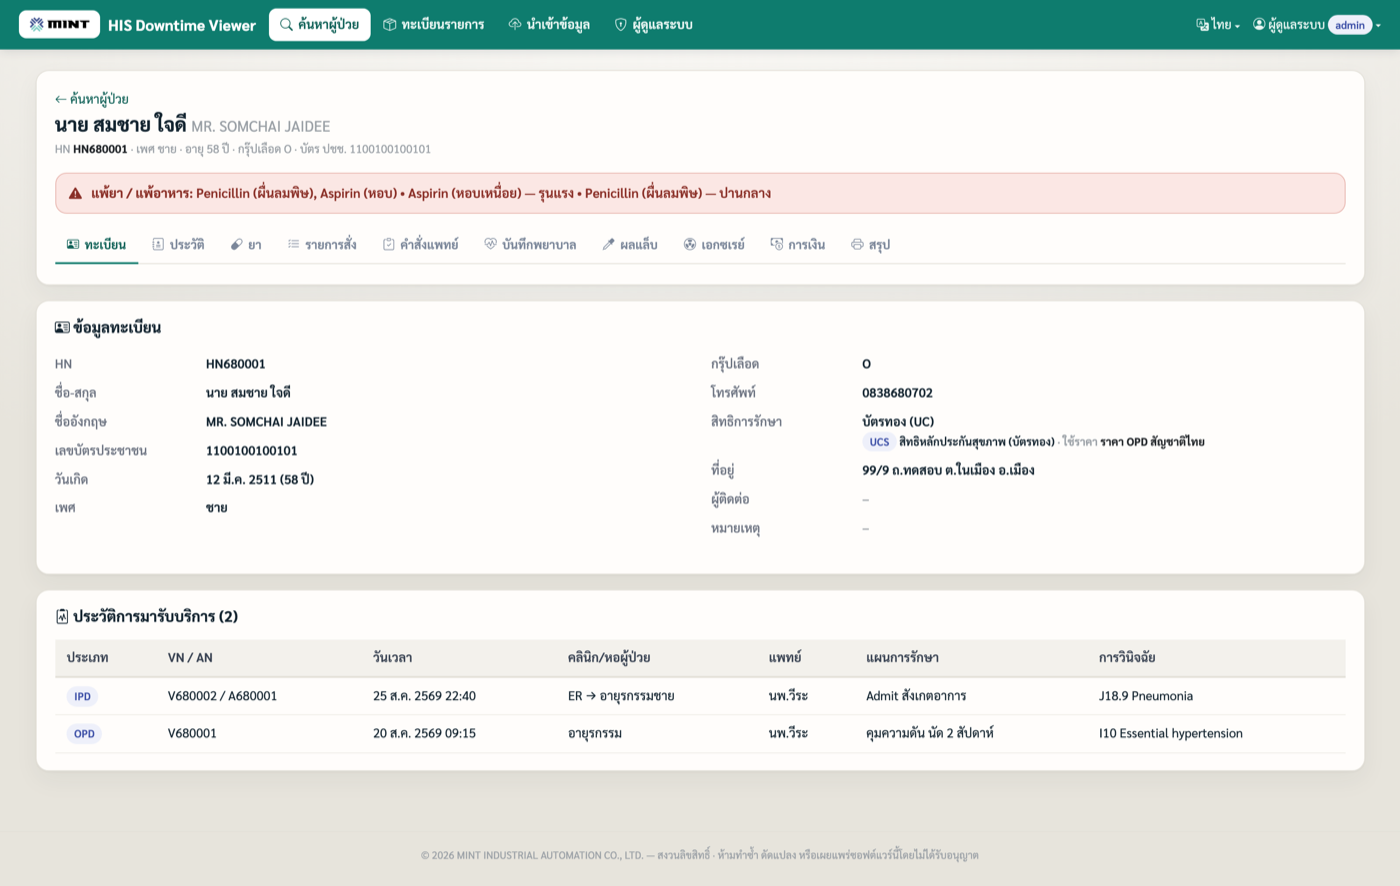Open the คำสั่งแพทย์ tab
1400x886 pixels.
tap(420, 245)
